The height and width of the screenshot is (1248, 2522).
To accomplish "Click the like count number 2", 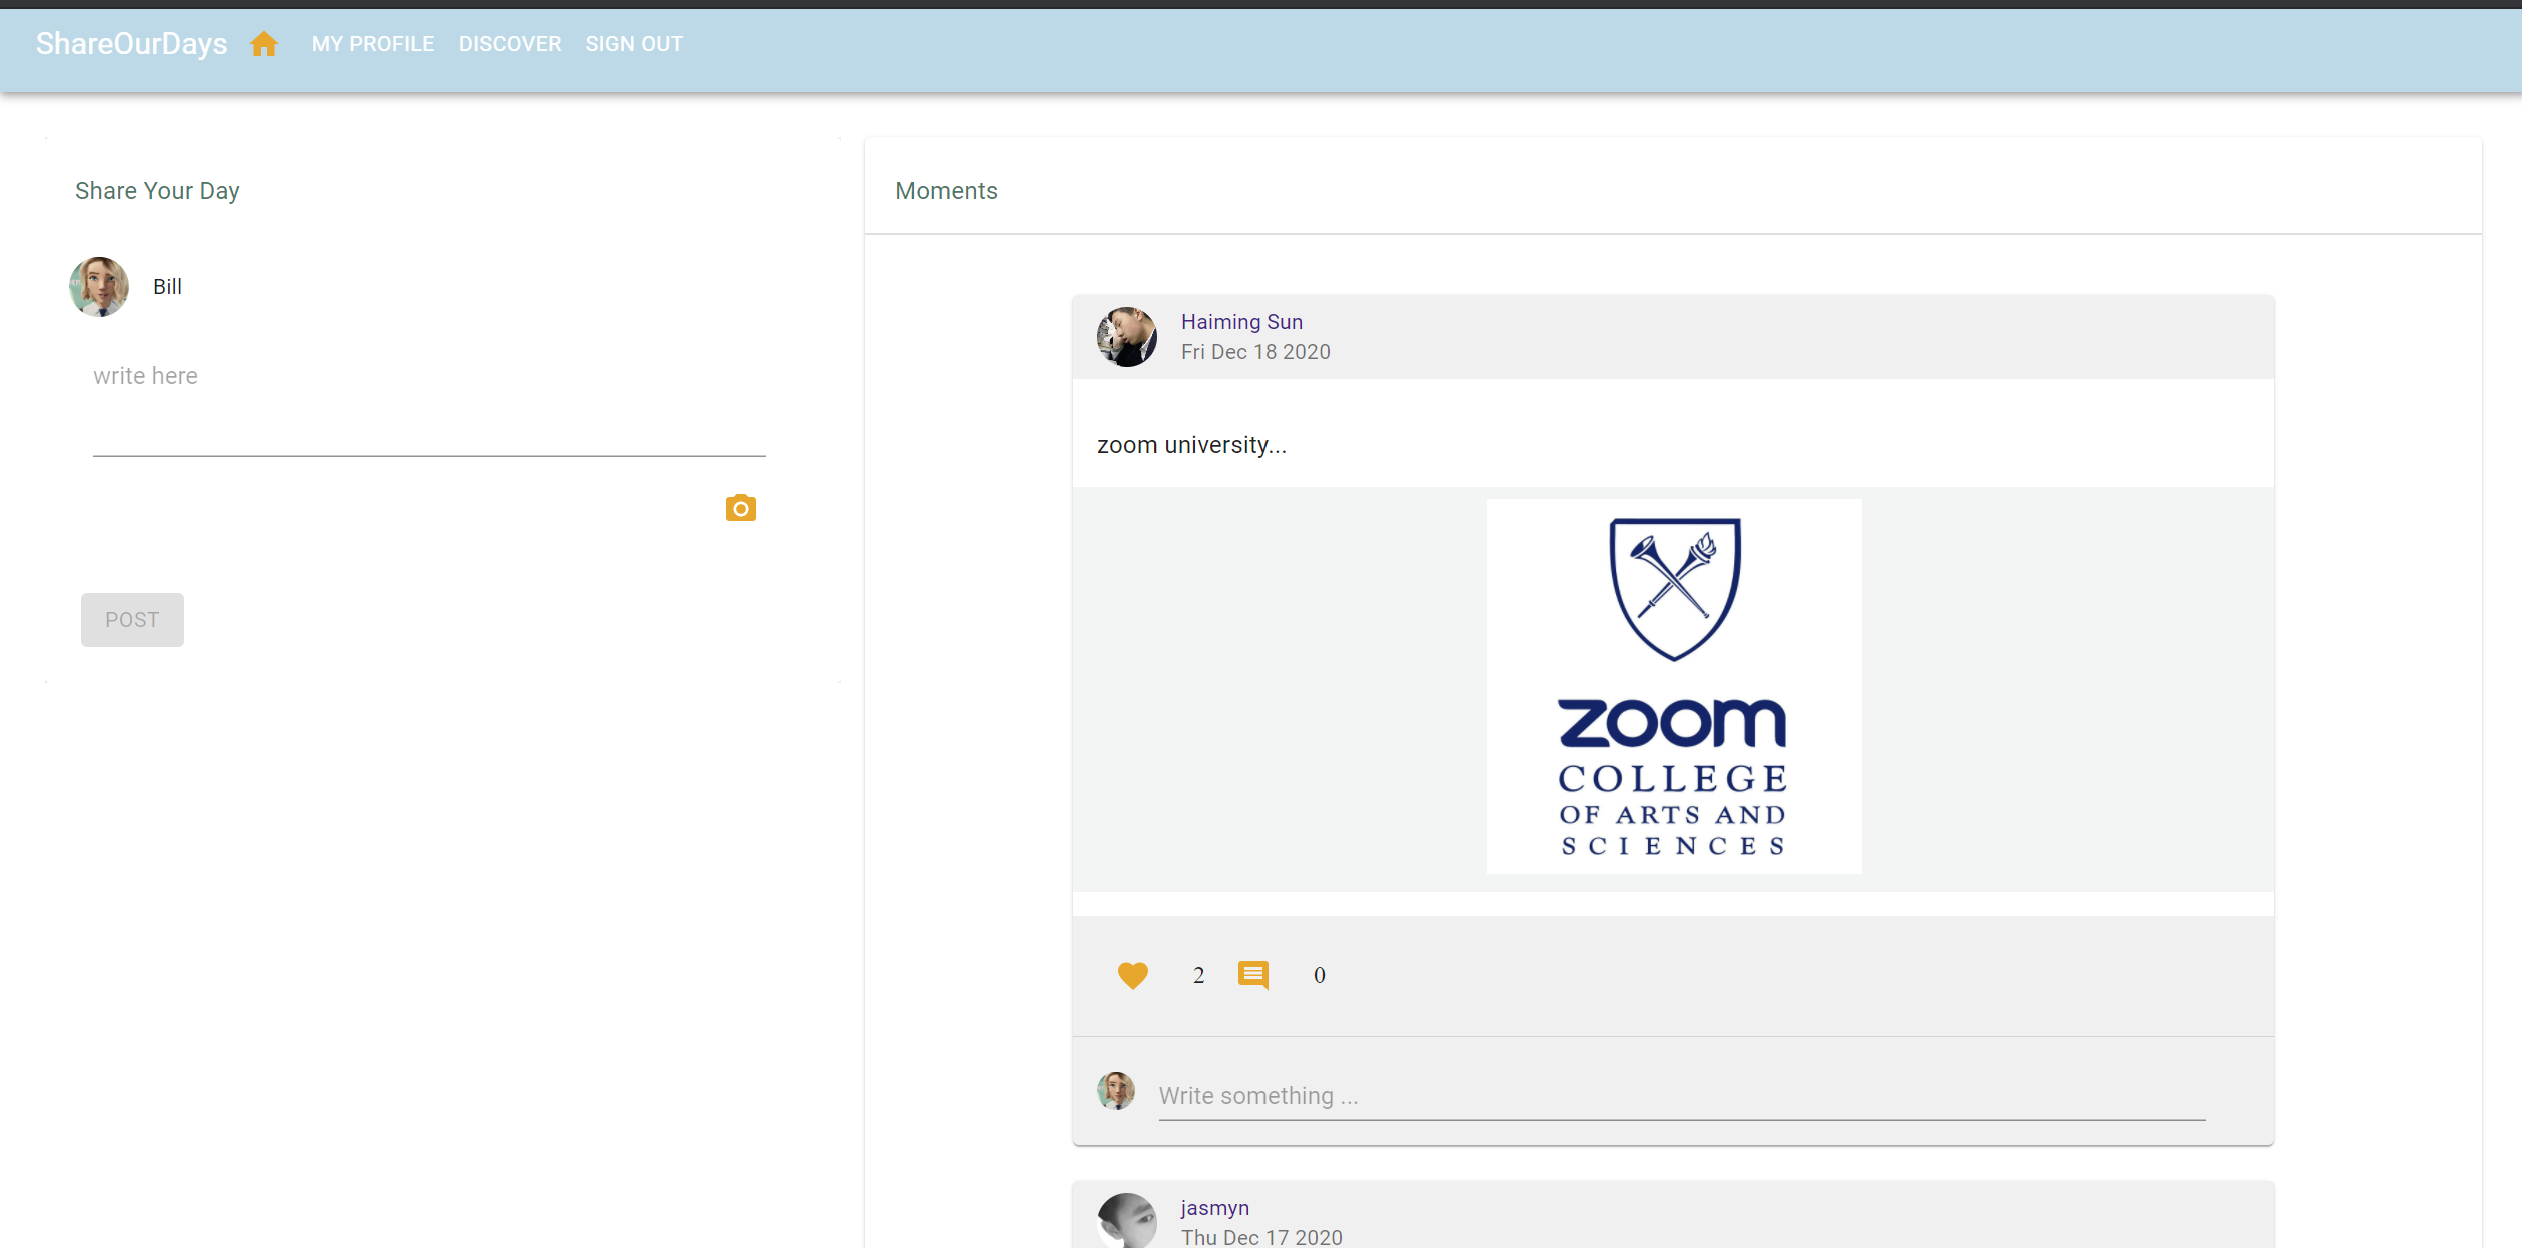I will (x=1198, y=975).
